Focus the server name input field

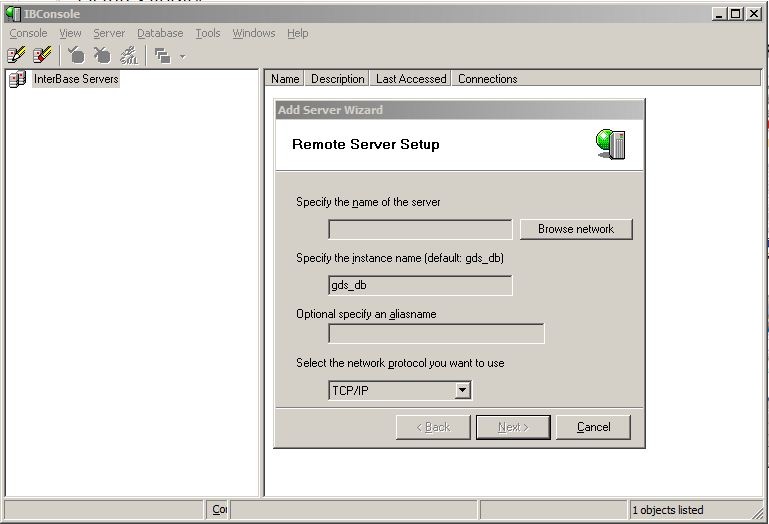point(420,230)
